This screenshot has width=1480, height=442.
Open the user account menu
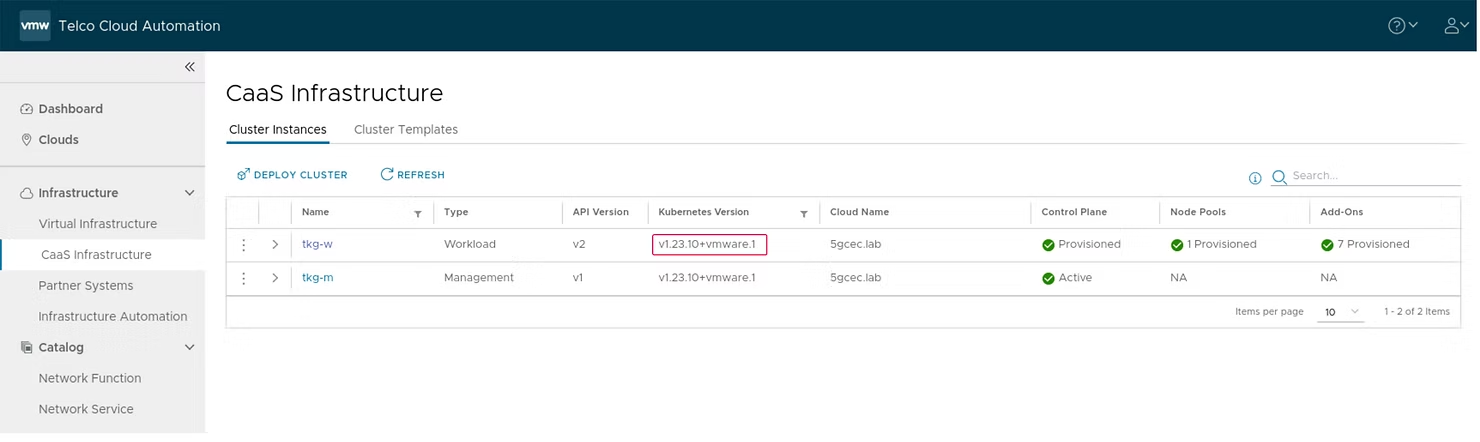coord(1456,26)
